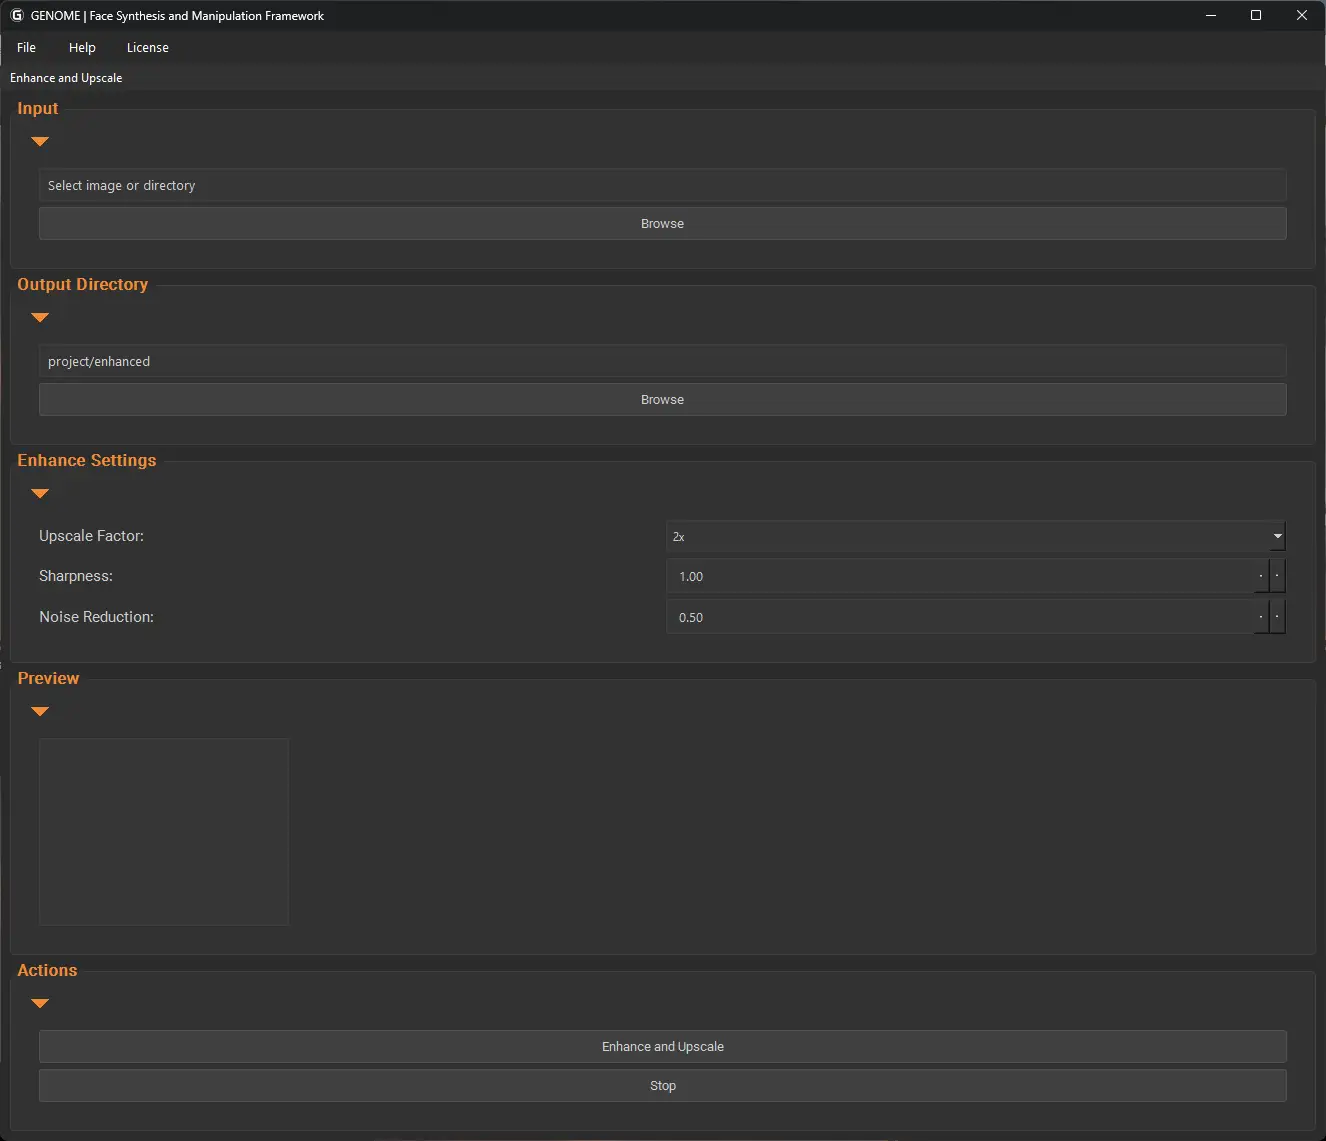Collapse the Enhance Settings section arrow
The image size is (1326, 1141).
(x=40, y=493)
